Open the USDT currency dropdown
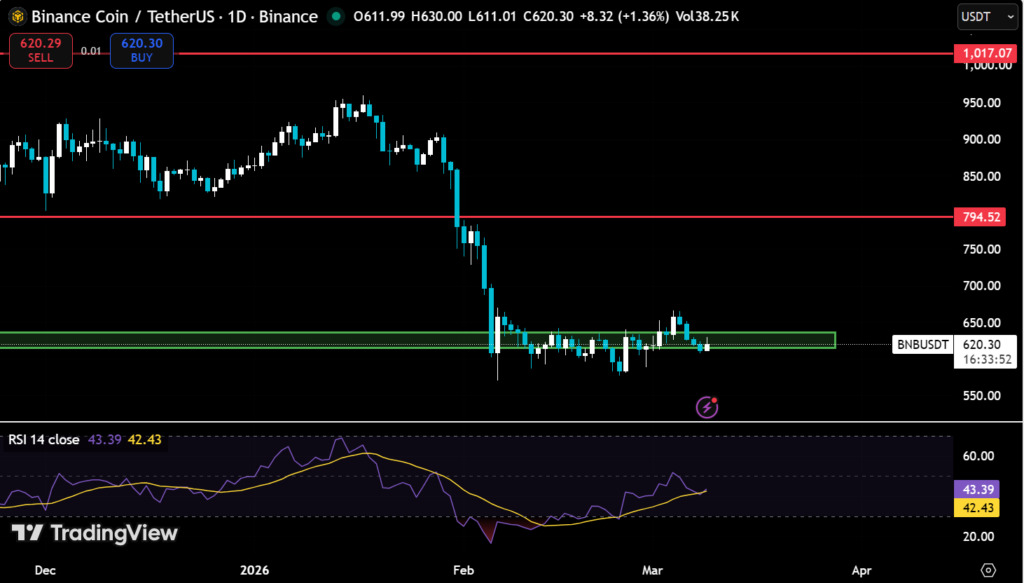 click(x=987, y=16)
